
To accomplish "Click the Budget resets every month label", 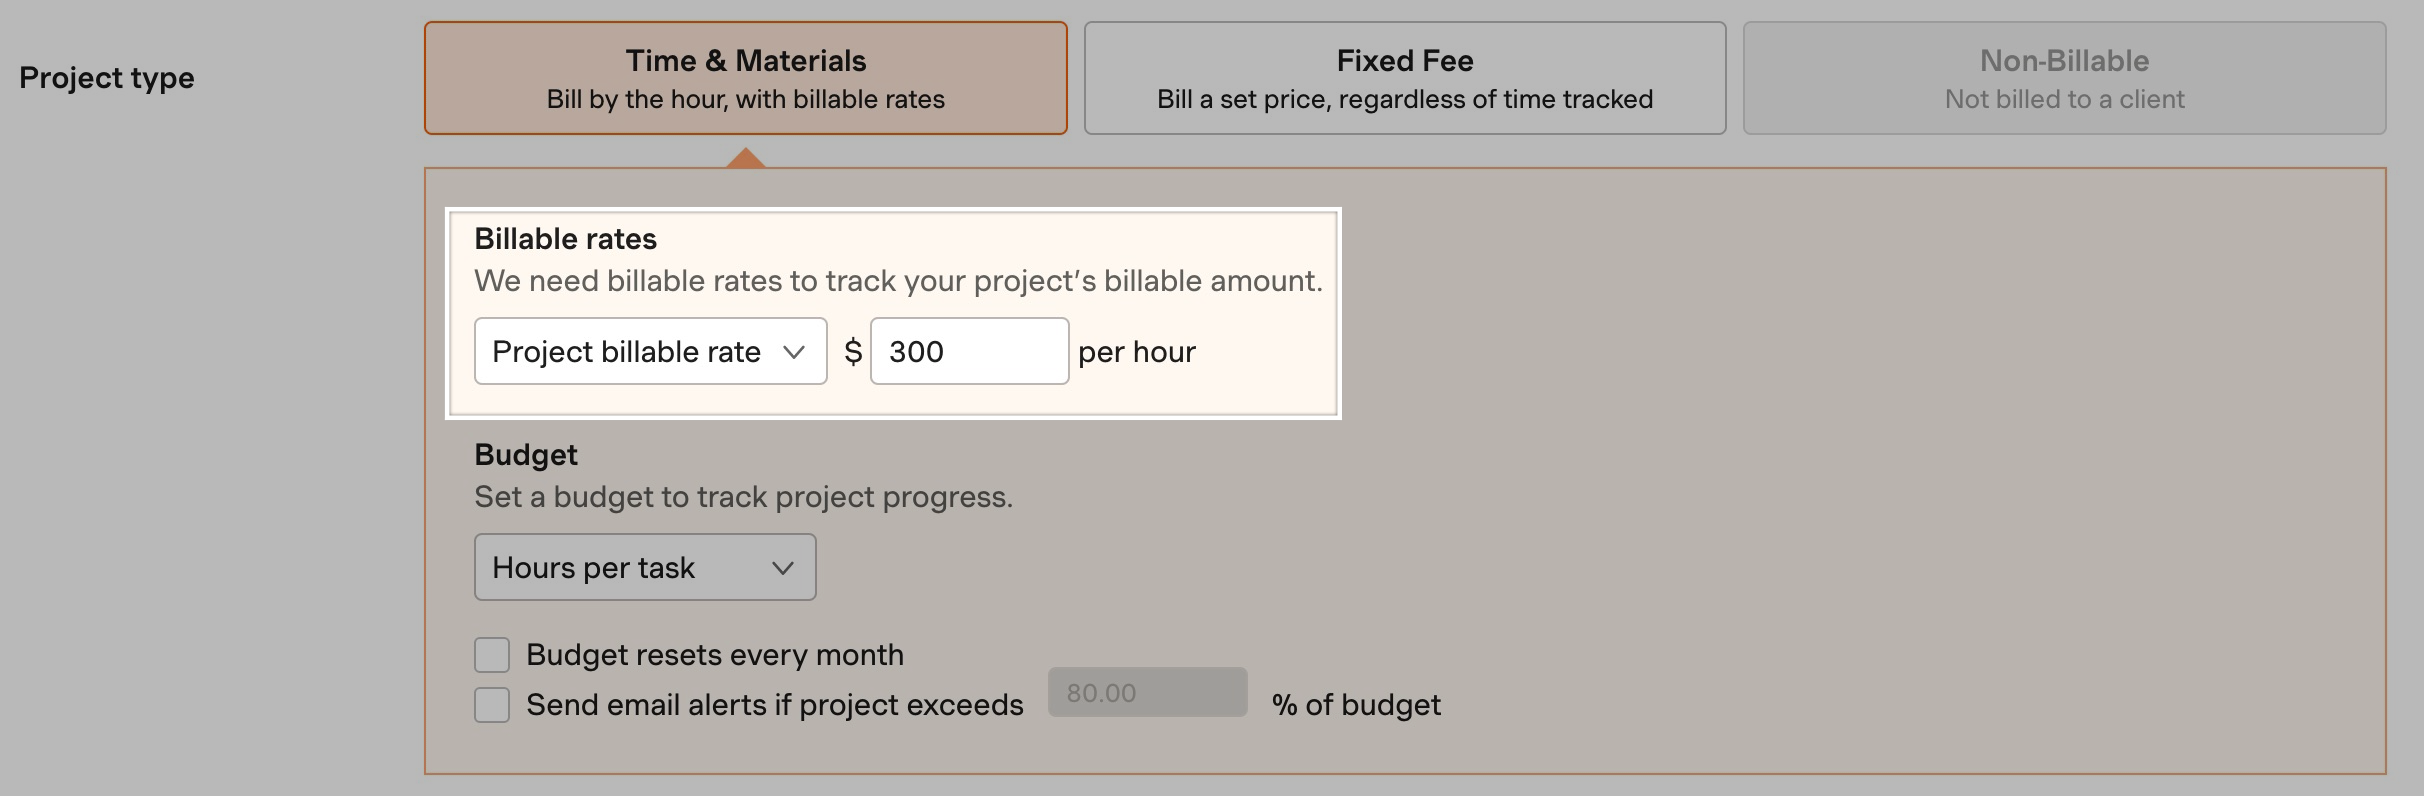I will (x=715, y=655).
